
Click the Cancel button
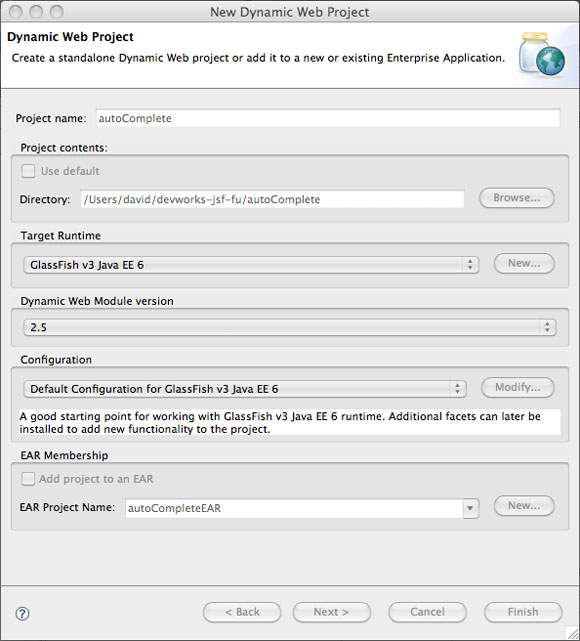[427, 612]
